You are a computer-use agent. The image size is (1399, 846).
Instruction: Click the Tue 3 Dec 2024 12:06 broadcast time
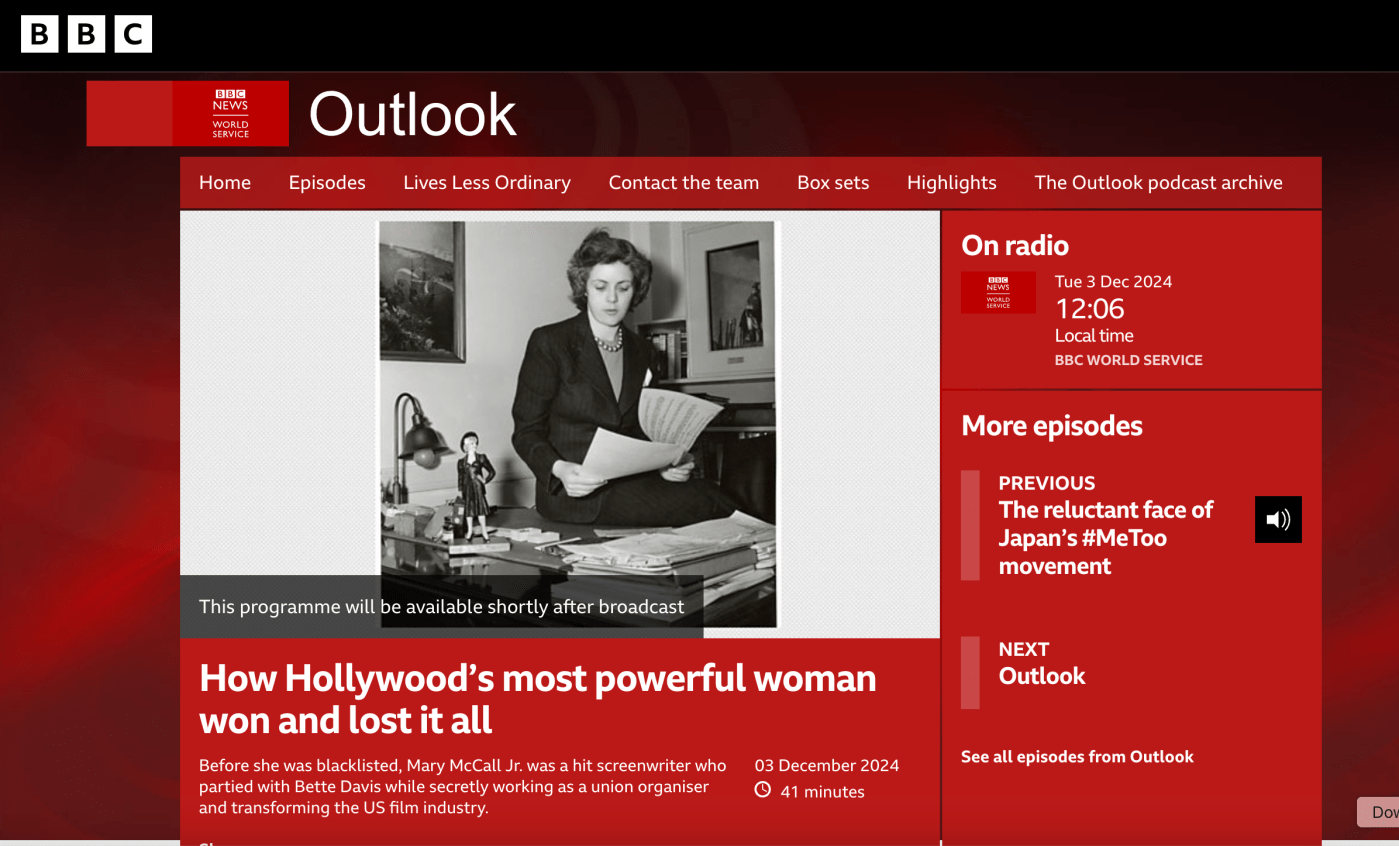click(x=1112, y=297)
